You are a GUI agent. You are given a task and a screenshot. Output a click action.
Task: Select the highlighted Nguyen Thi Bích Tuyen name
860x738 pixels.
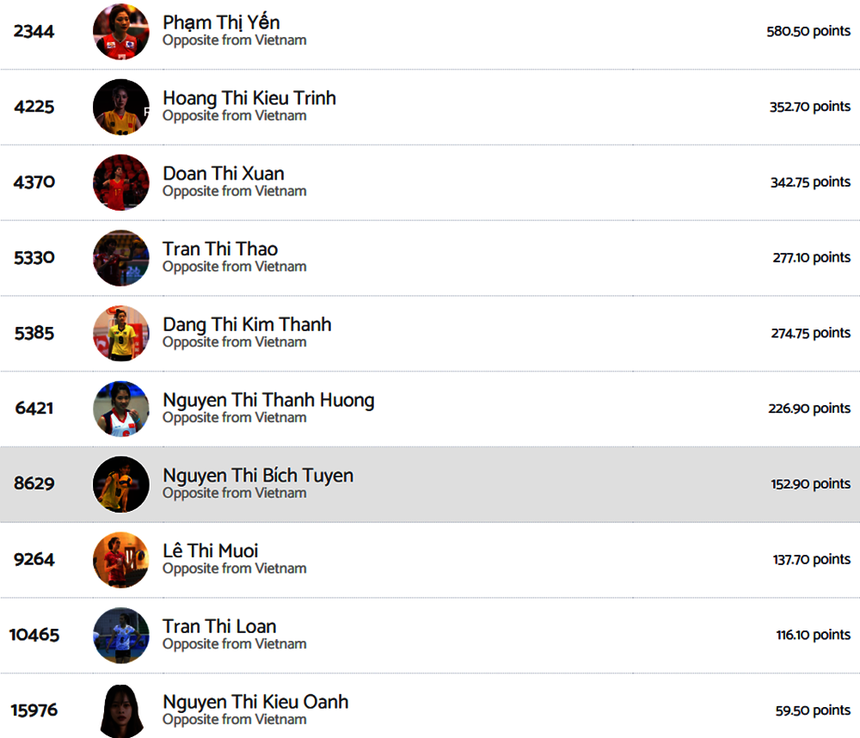click(x=258, y=476)
